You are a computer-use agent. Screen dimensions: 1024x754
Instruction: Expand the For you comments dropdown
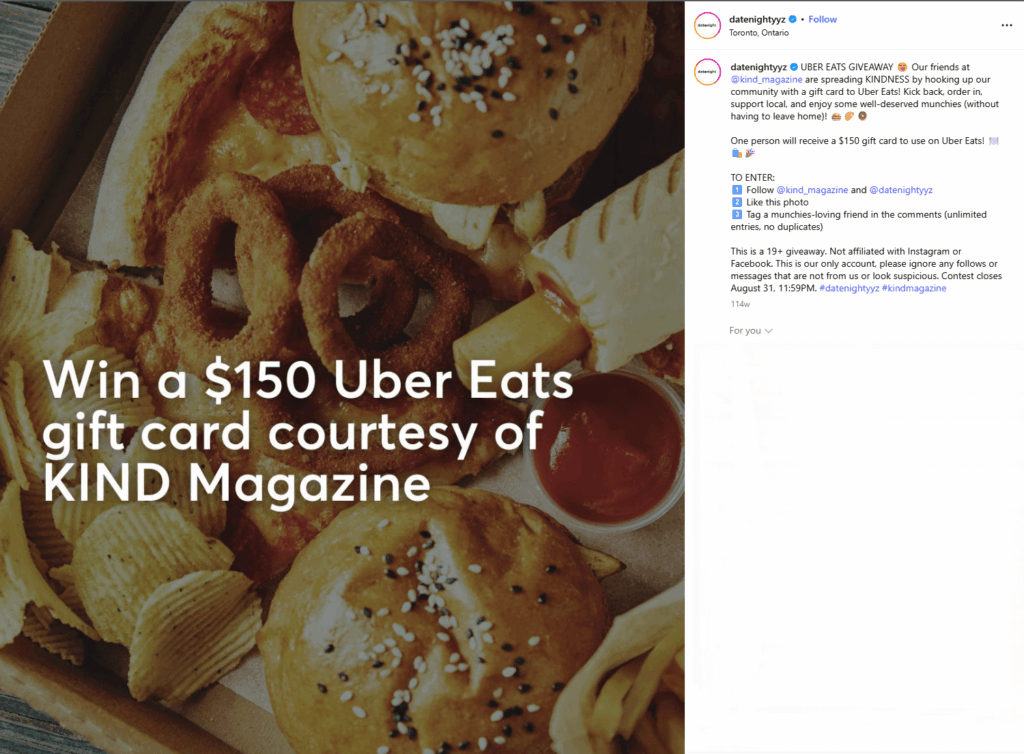coord(751,330)
